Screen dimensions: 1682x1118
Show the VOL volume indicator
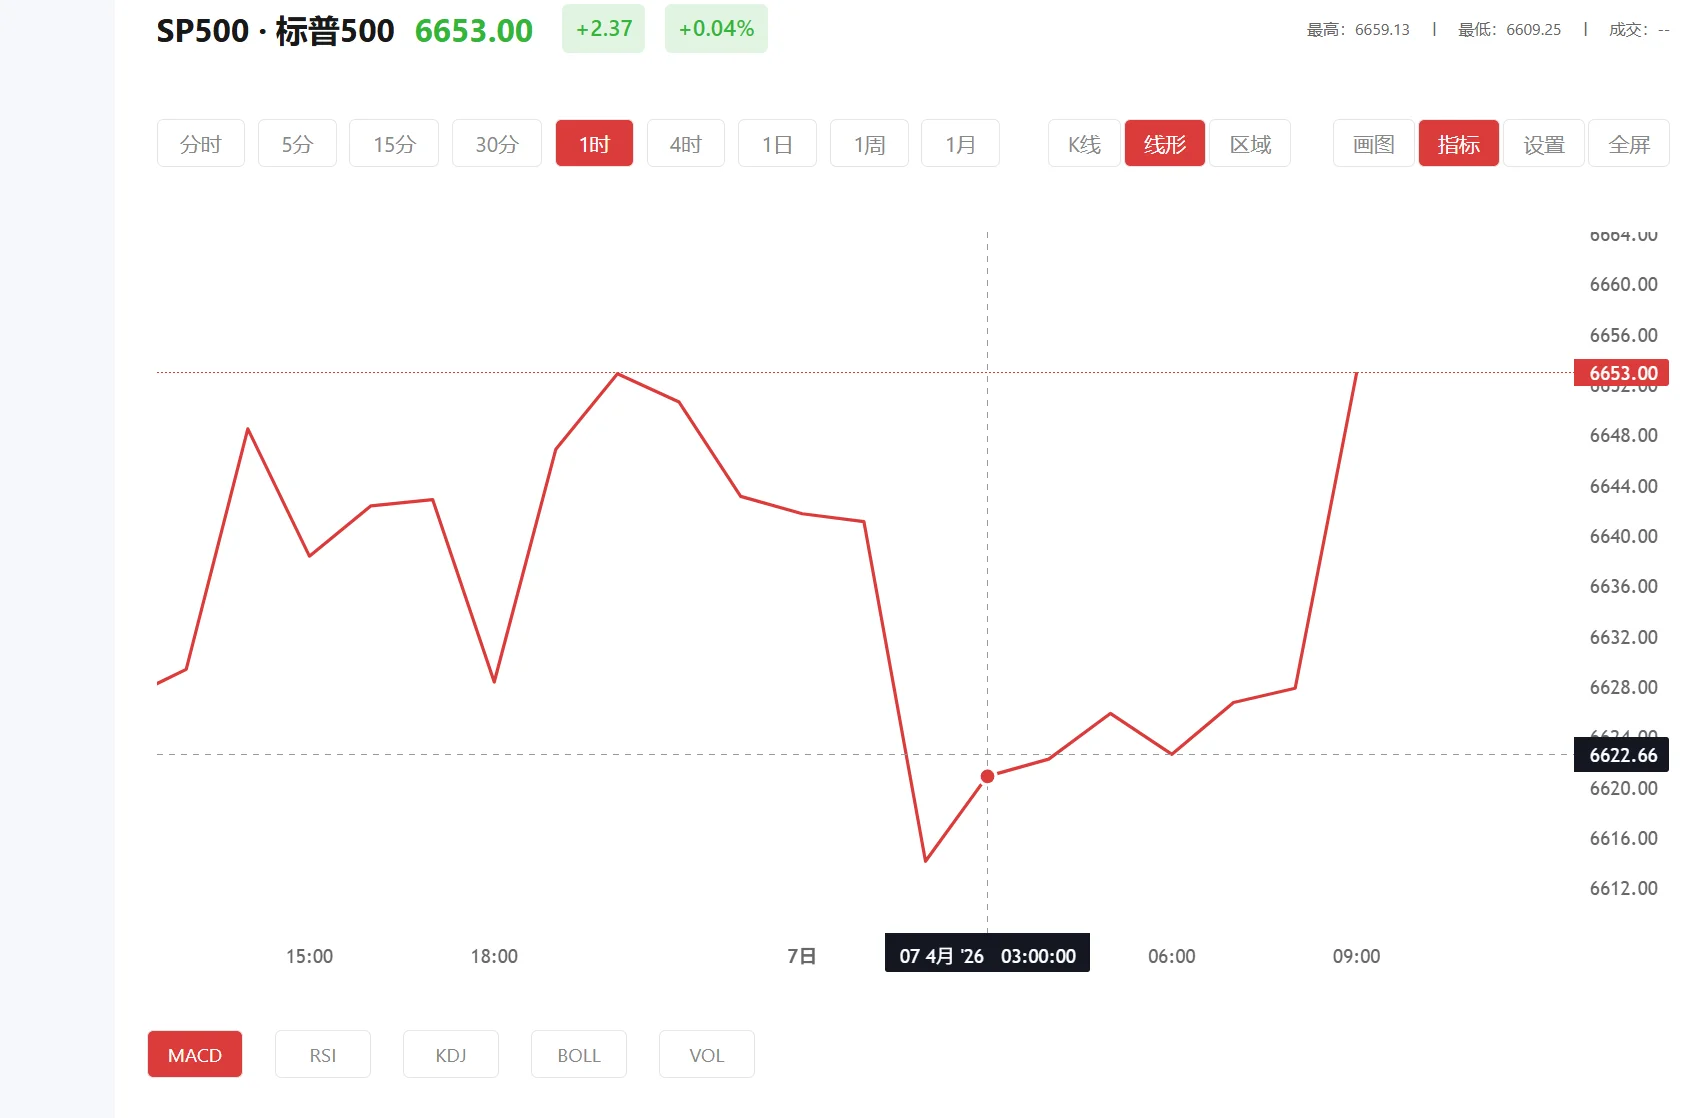pos(706,1054)
